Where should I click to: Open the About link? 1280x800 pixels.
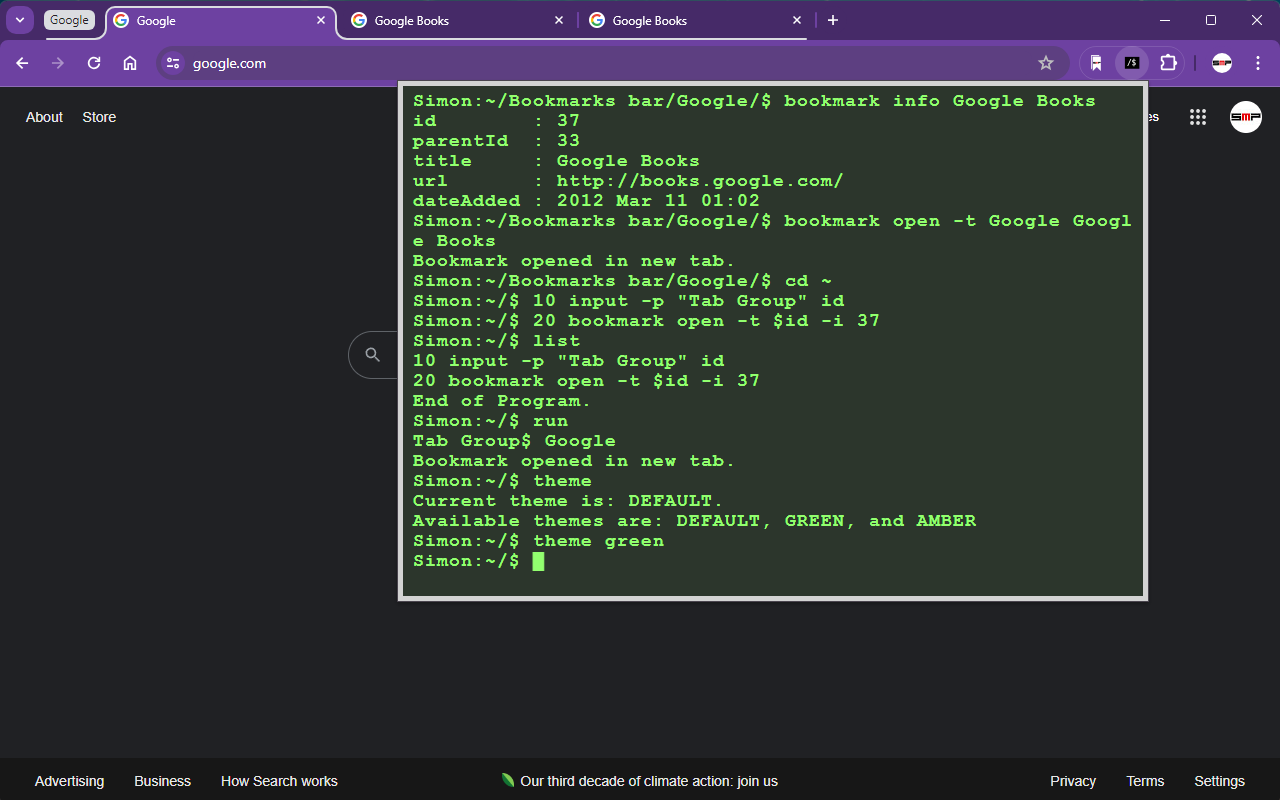coord(44,117)
